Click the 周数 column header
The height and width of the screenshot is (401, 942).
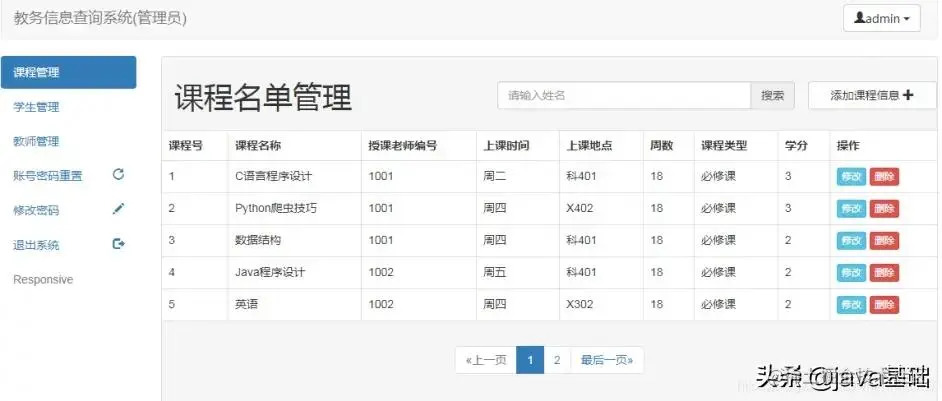tap(661, 145)
